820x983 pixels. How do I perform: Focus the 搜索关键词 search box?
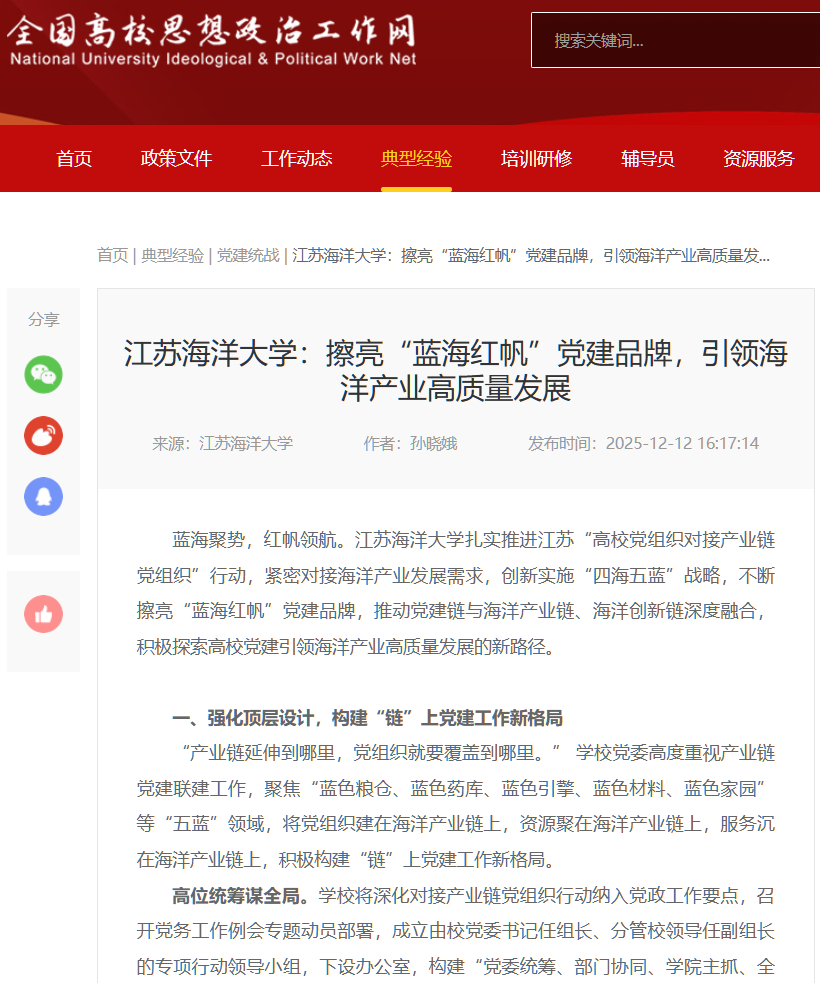675,41
